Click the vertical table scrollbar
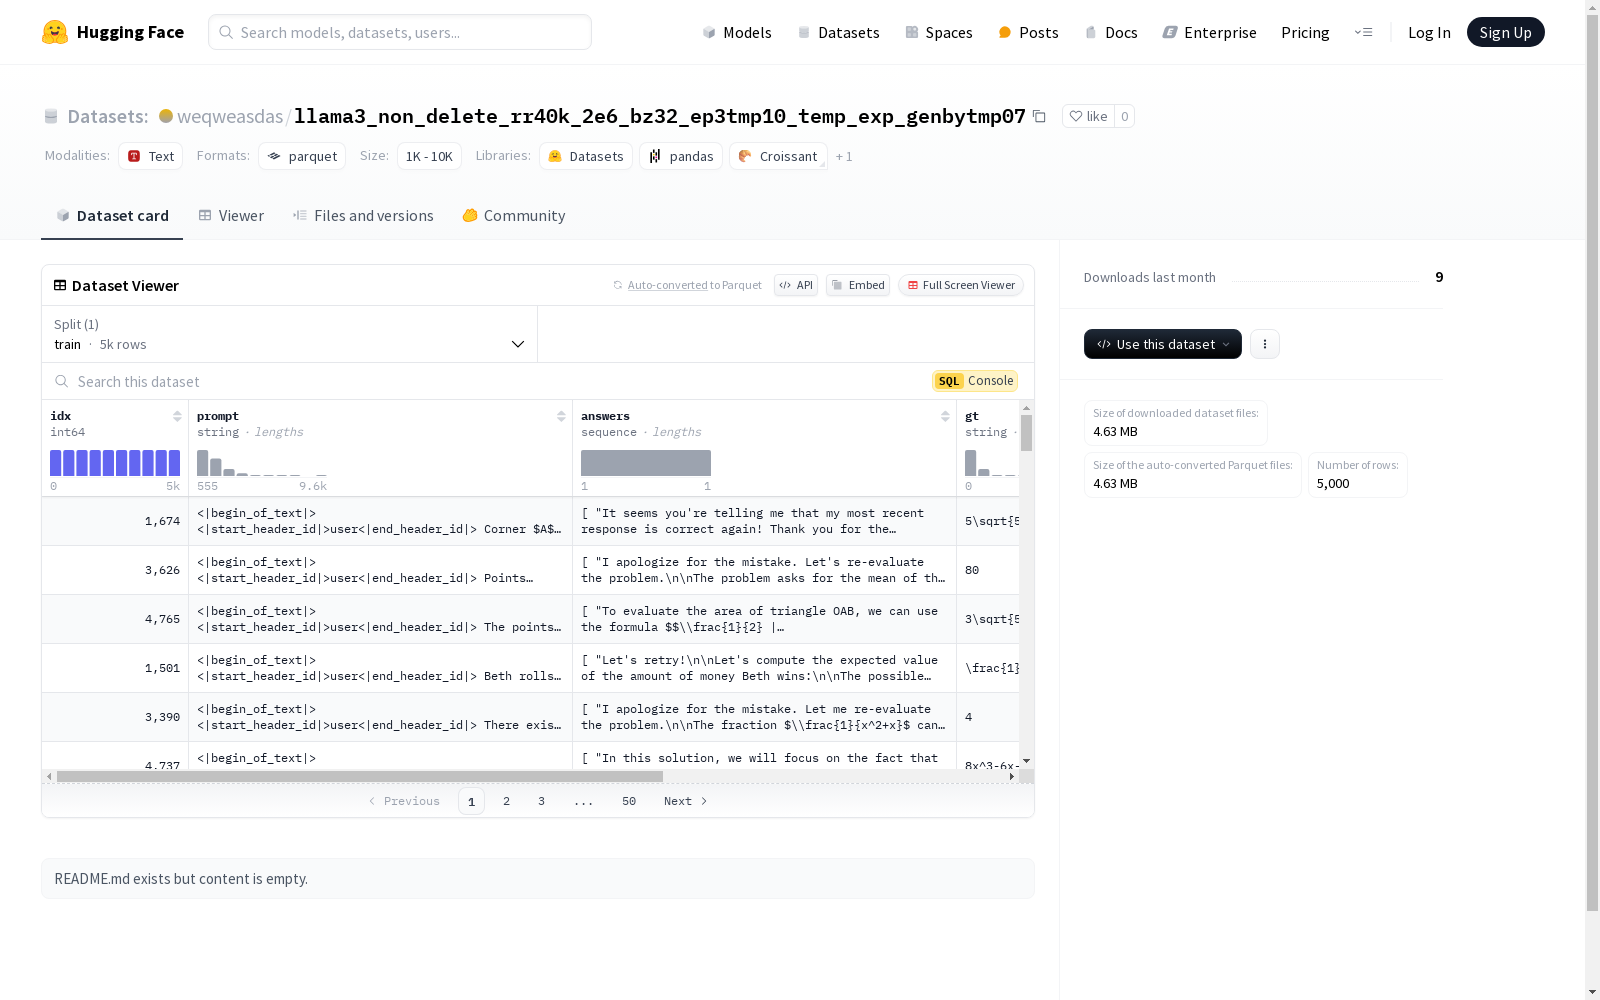 (x=1026, y=433)
